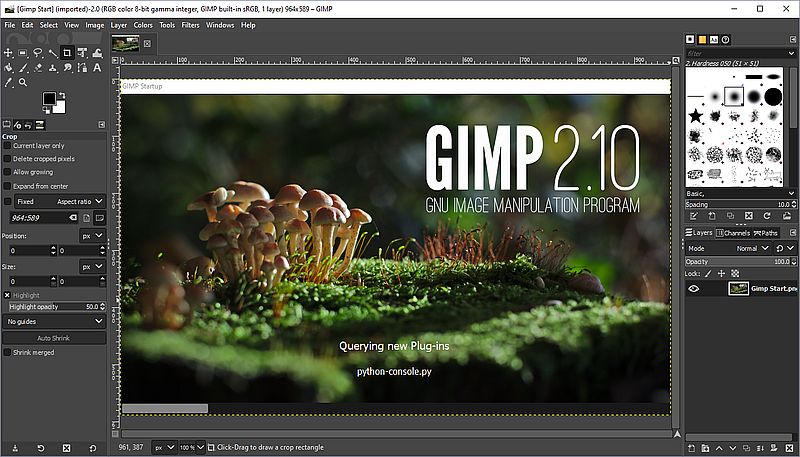Select the Smudge tool
The height and width of the screenshot is (457, 800).
pos(67,67)
